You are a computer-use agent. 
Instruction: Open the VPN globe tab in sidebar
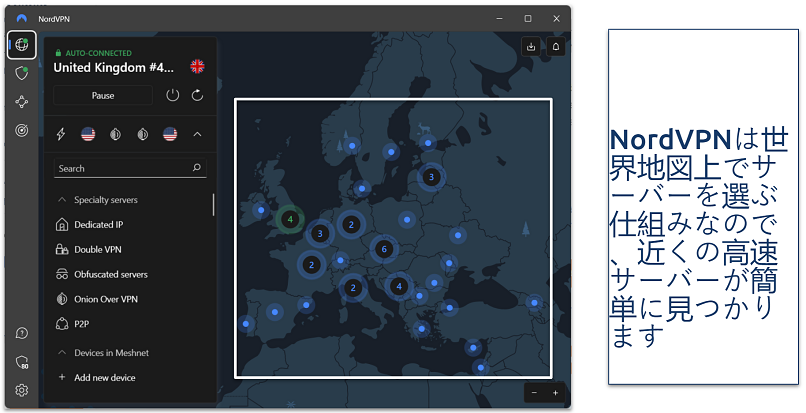(x=21, y=44)
